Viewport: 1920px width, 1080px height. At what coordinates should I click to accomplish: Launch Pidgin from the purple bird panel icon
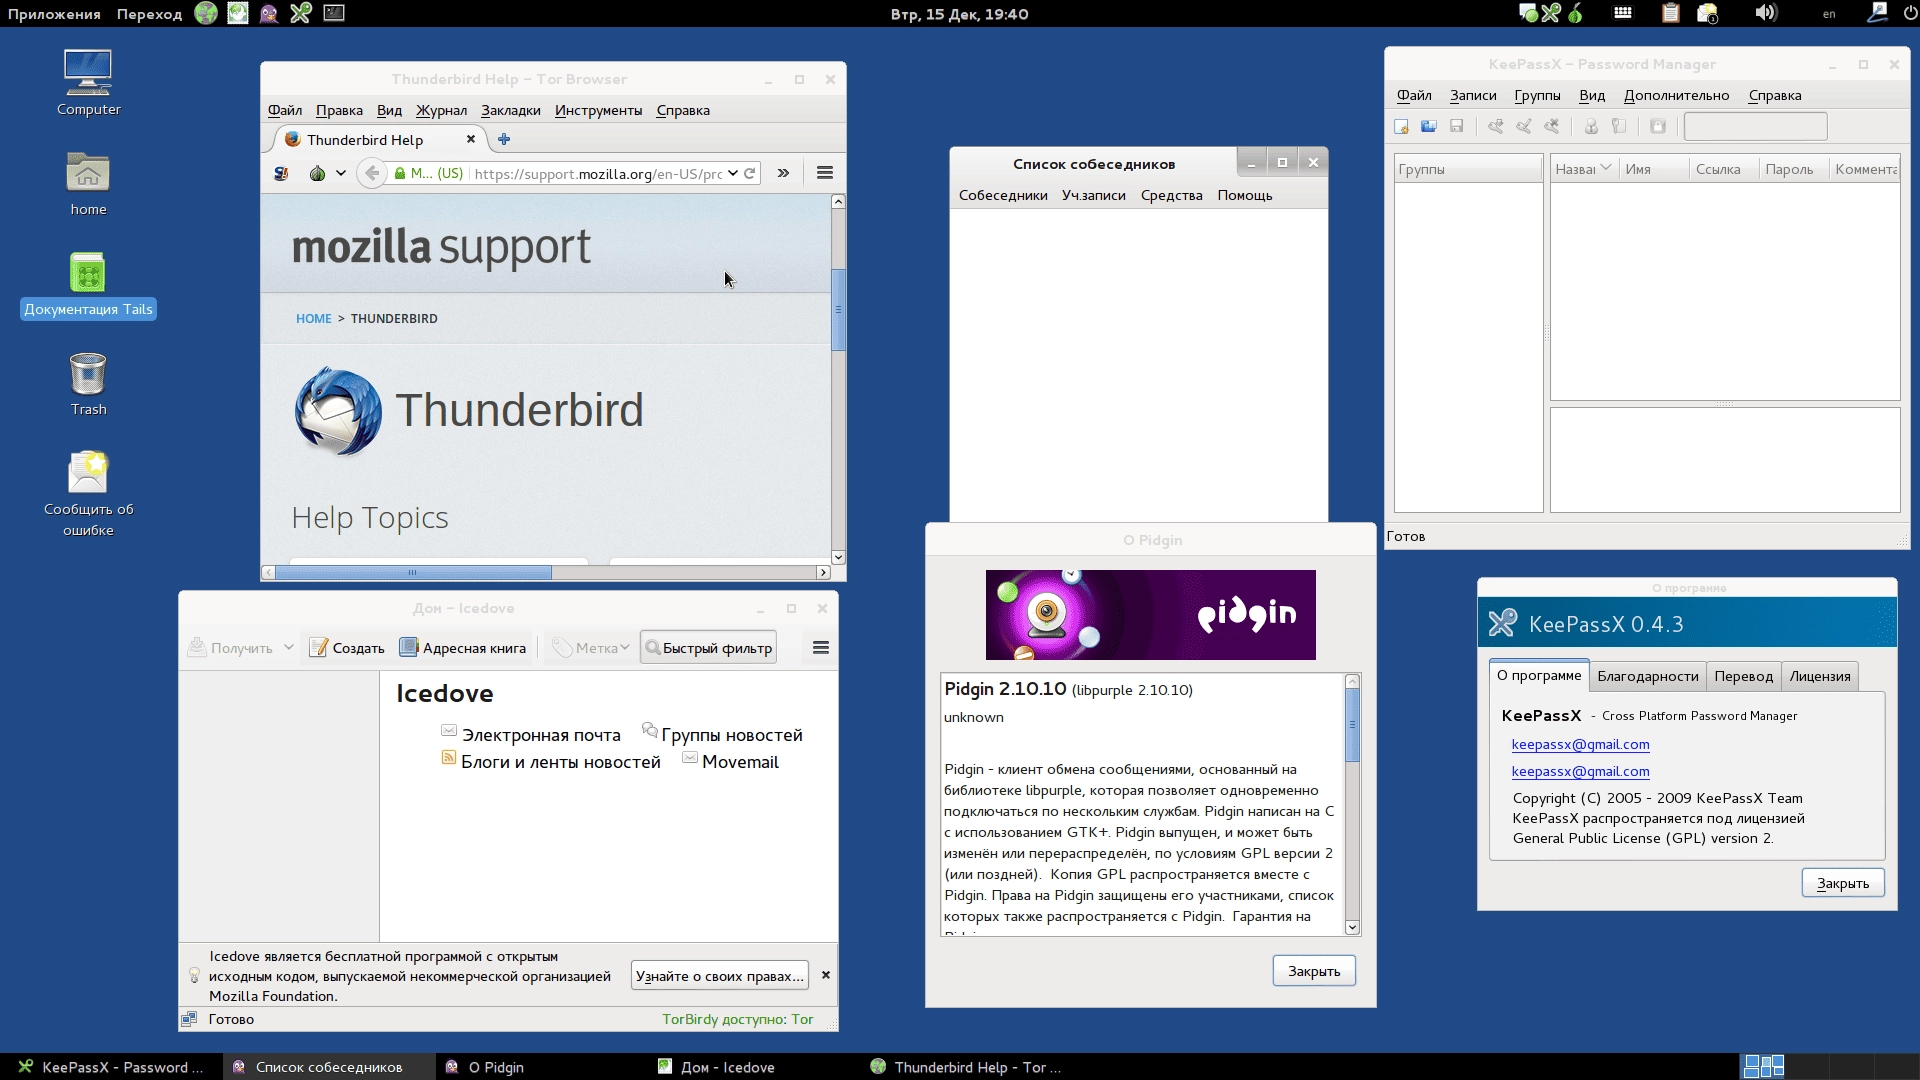[x=269, y=13]
